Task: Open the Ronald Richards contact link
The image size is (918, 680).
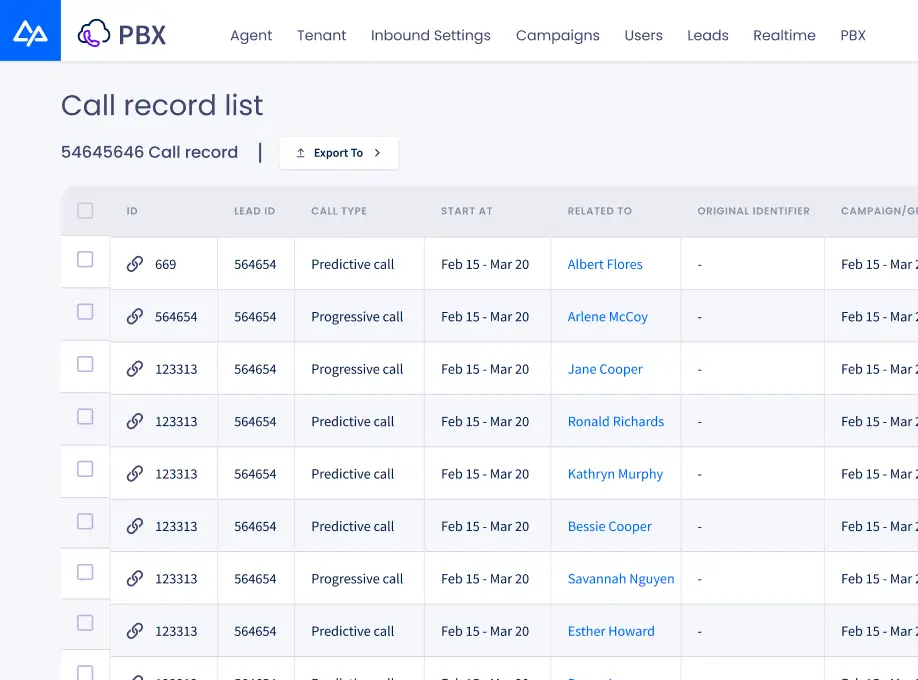Action: pos(616,422)
